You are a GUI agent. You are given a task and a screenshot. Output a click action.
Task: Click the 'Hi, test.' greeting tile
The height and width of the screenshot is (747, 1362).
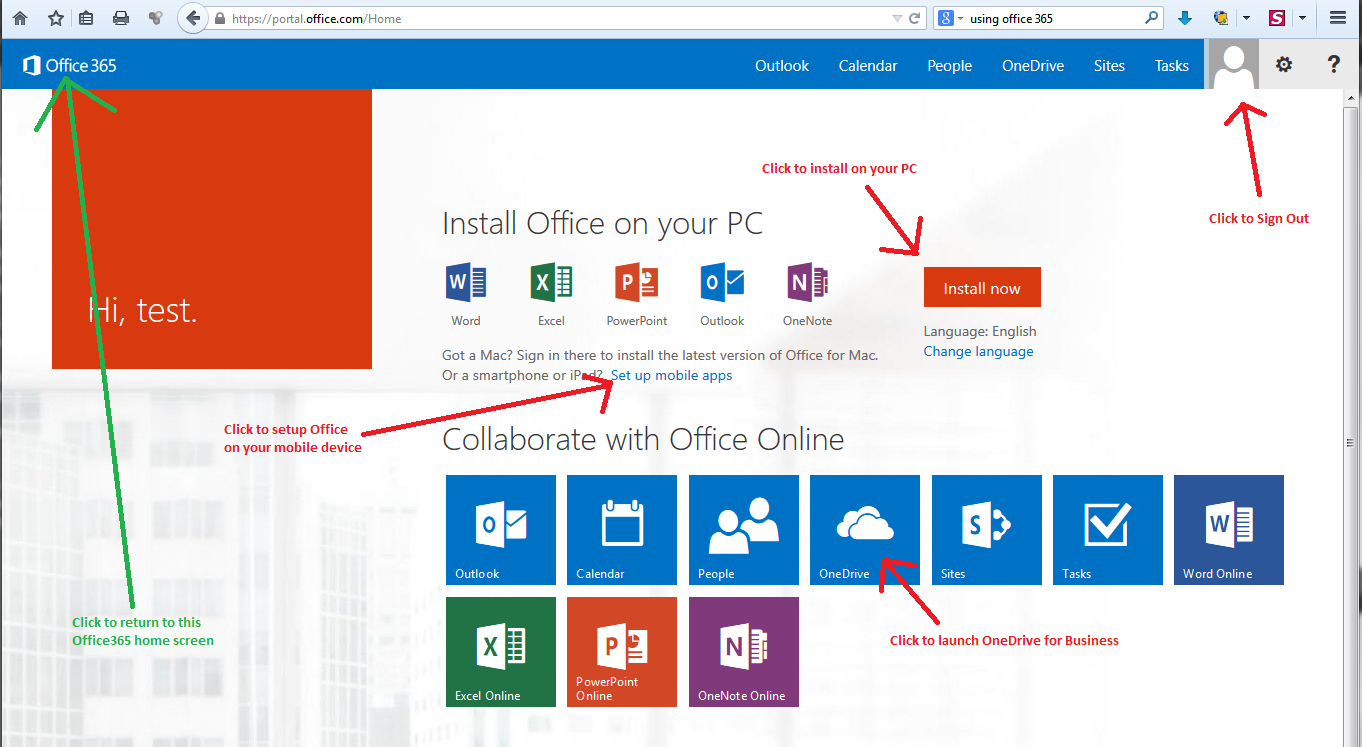(x=212, y=229)
